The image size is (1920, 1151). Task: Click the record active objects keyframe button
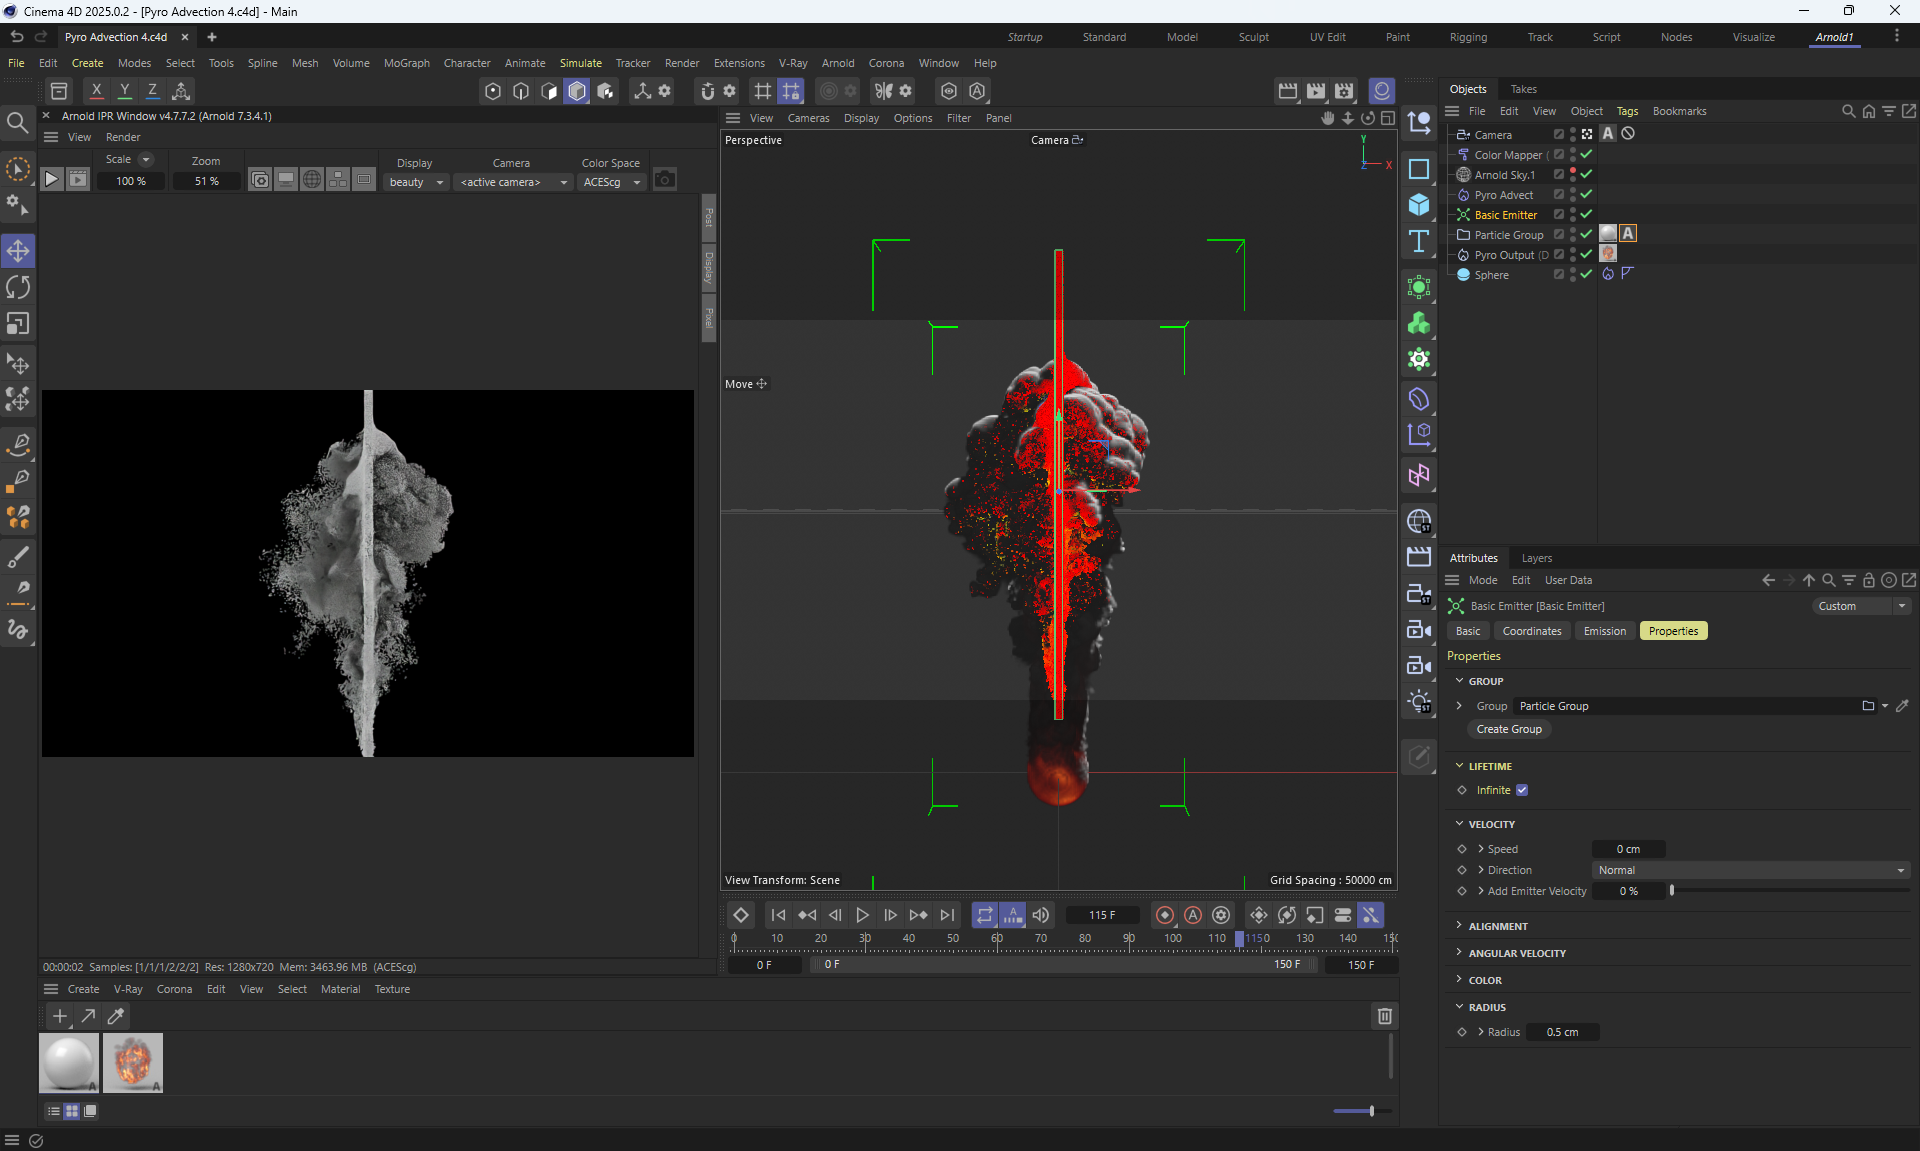[x=1165, y=915]
